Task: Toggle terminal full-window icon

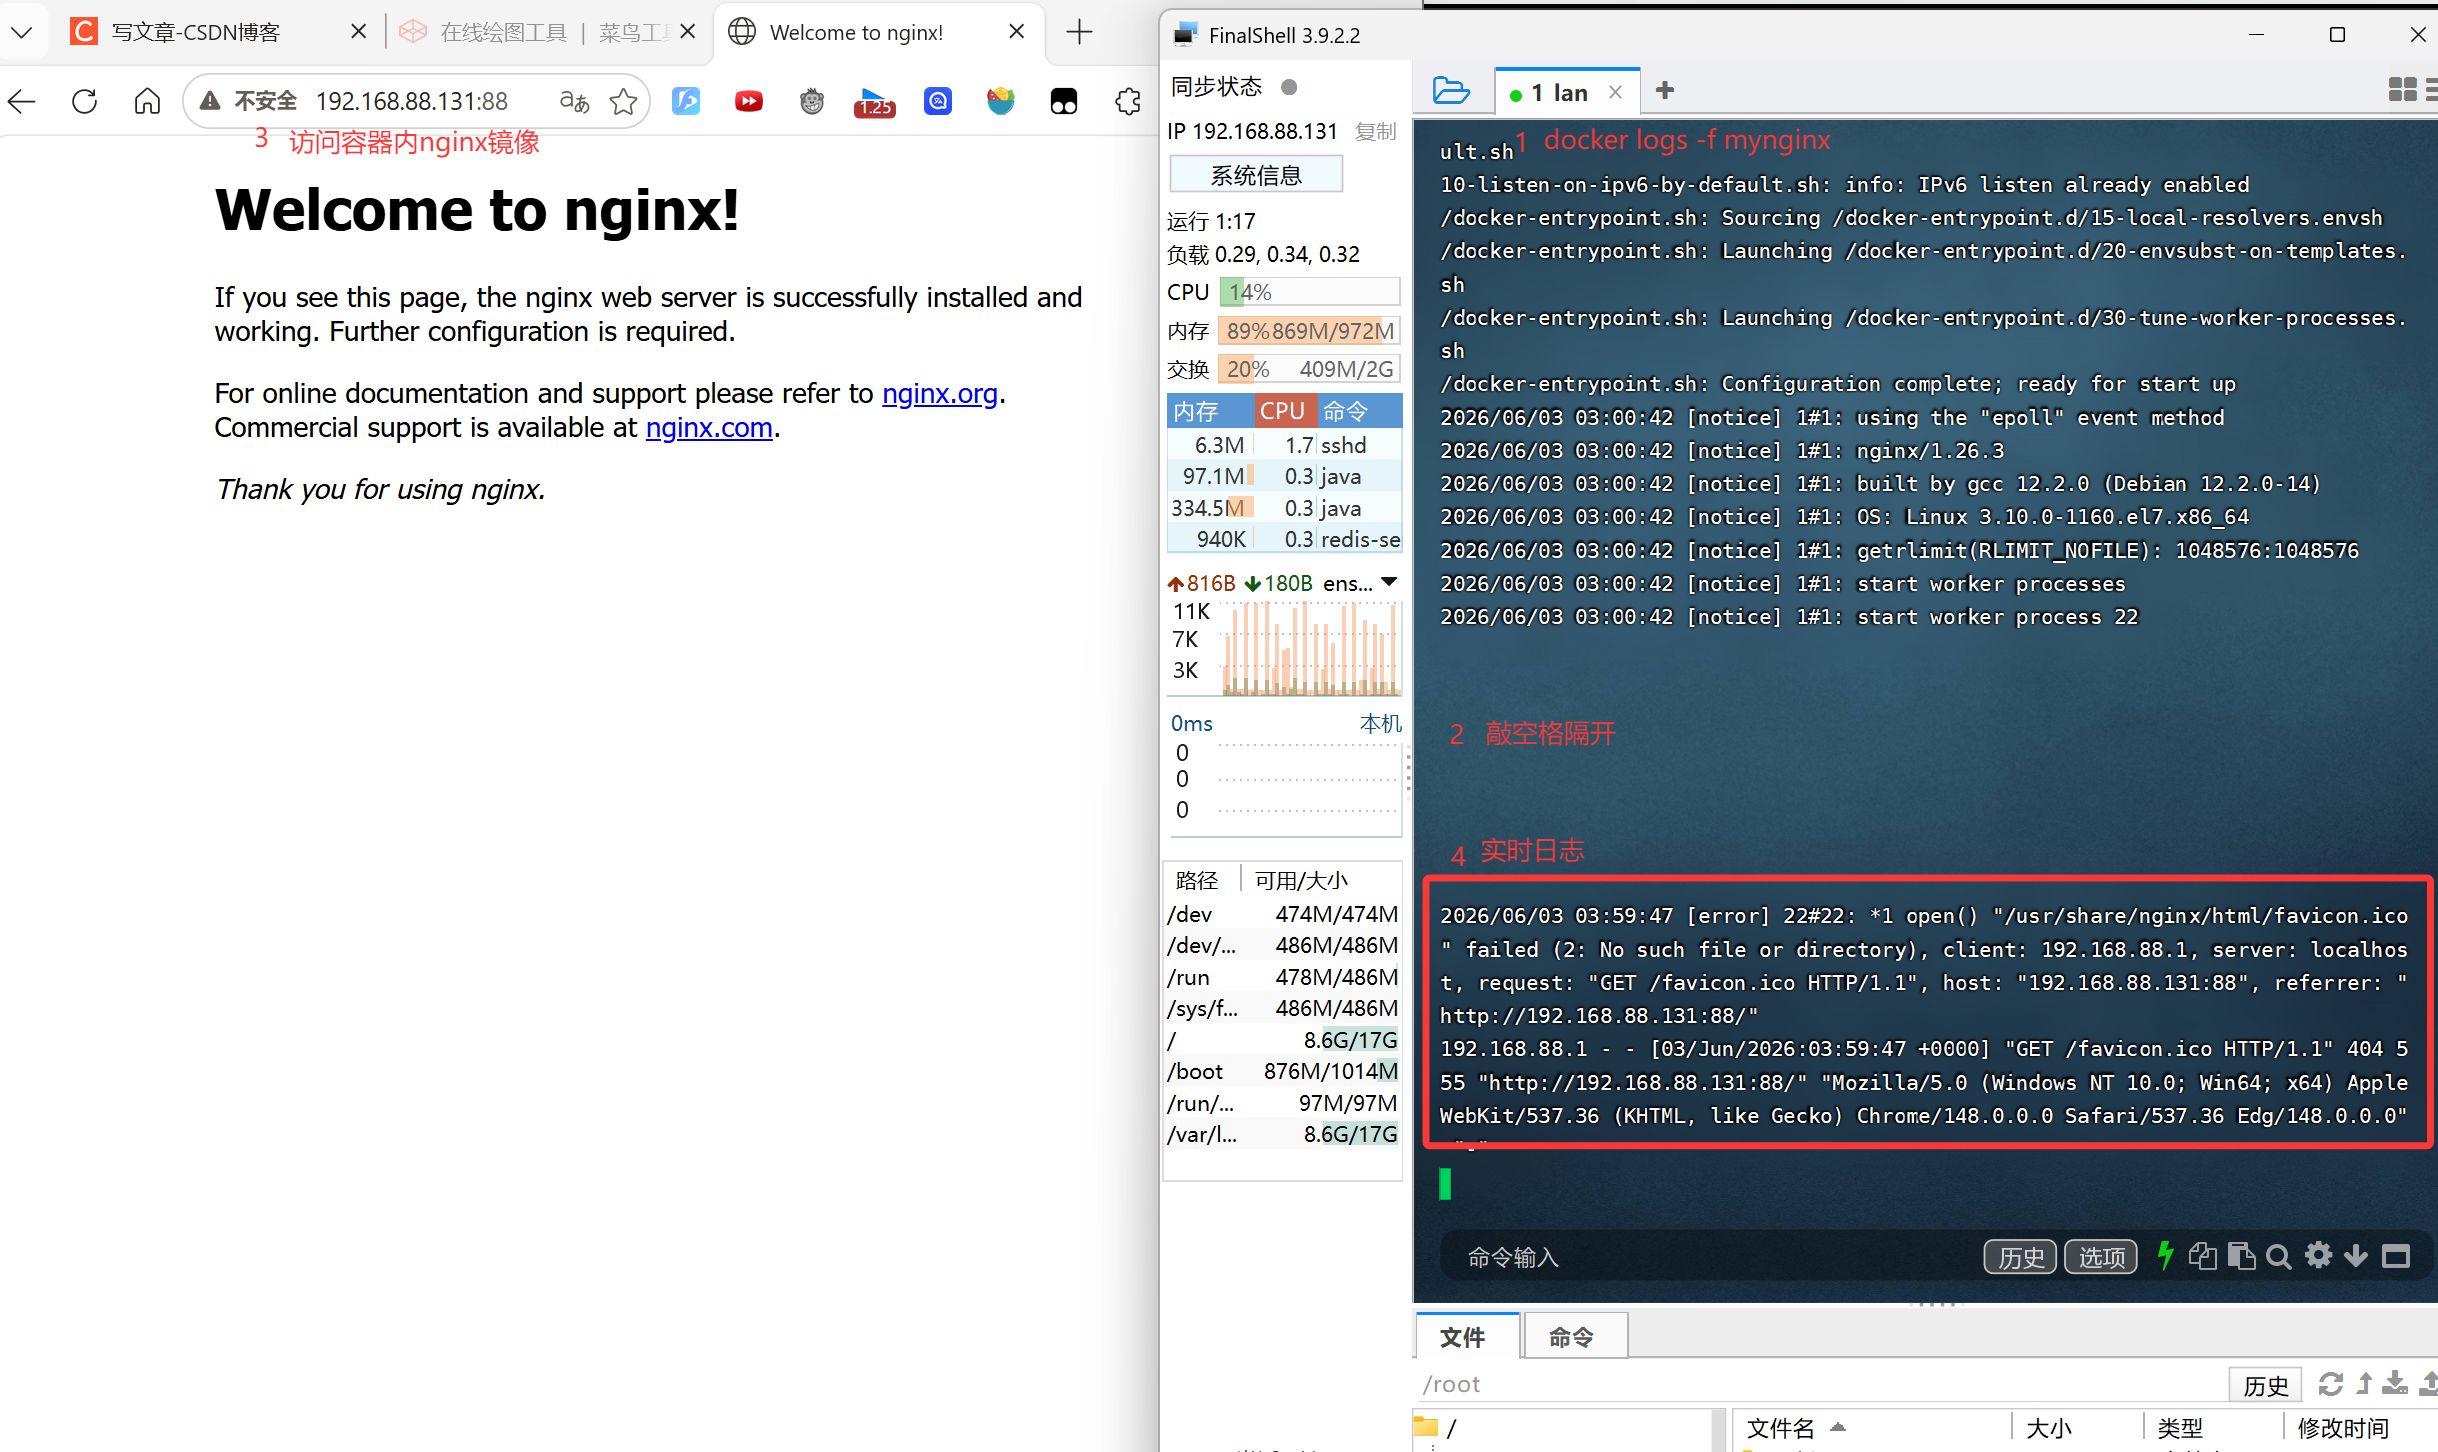Action: 2396,1256
